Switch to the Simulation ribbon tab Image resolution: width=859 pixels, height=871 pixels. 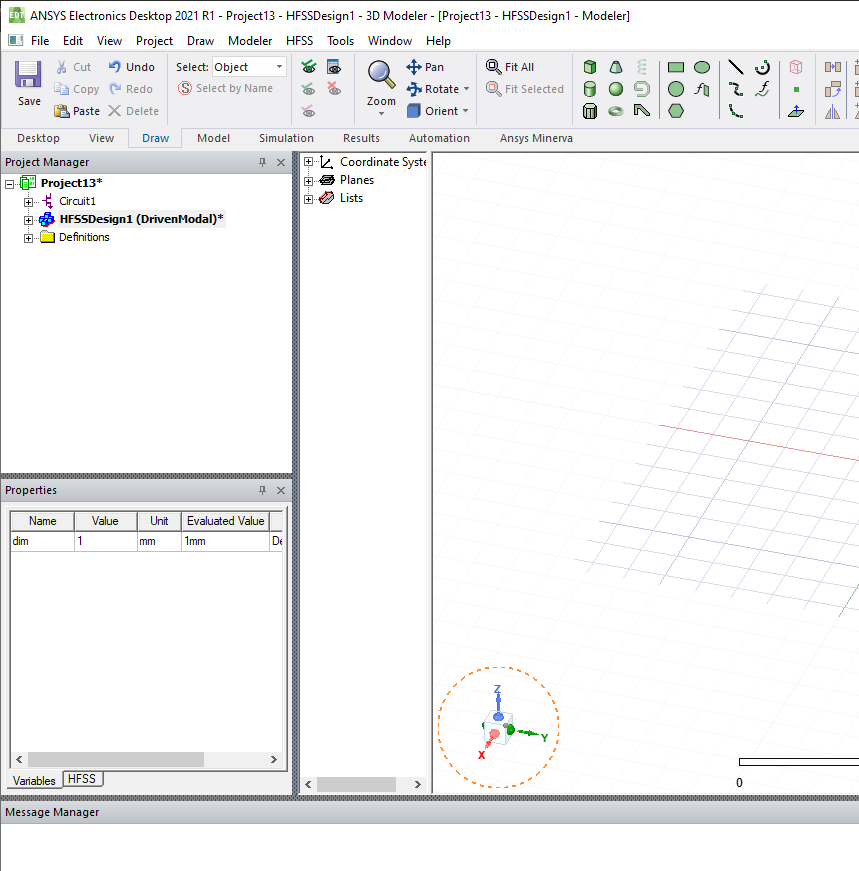(x=286, y=138)
